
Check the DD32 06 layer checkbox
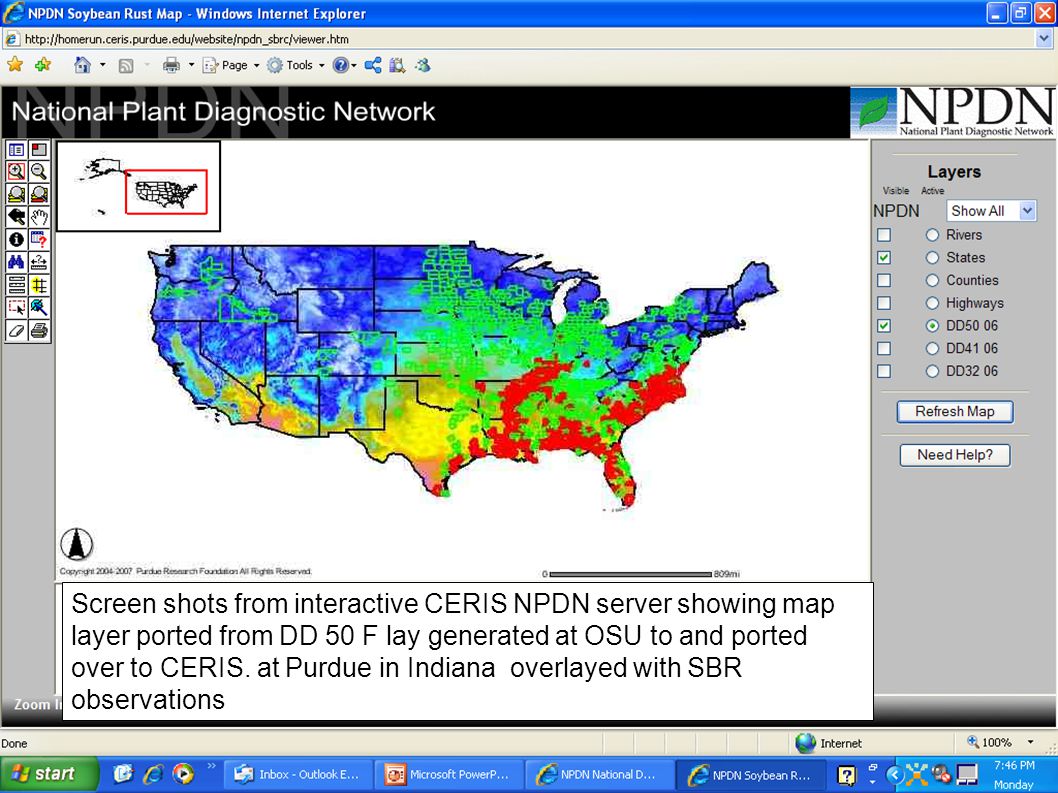884,371
